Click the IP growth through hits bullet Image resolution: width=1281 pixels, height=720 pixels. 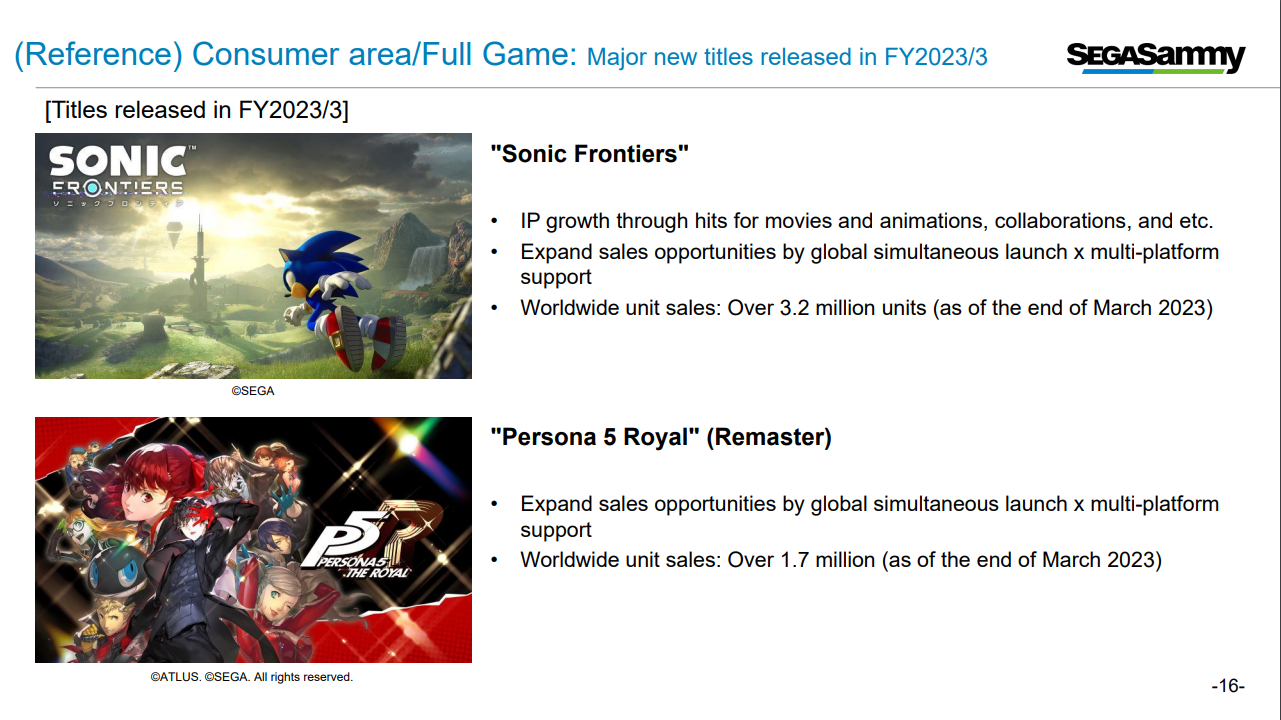pyautogui.click(x=866, y=221)
